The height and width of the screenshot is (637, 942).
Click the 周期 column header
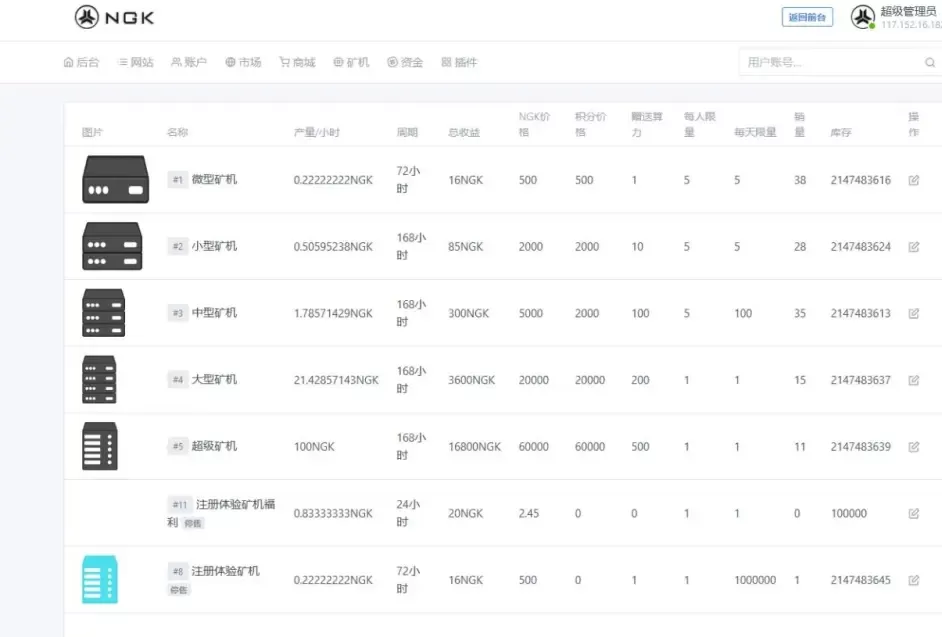(407, 132)
